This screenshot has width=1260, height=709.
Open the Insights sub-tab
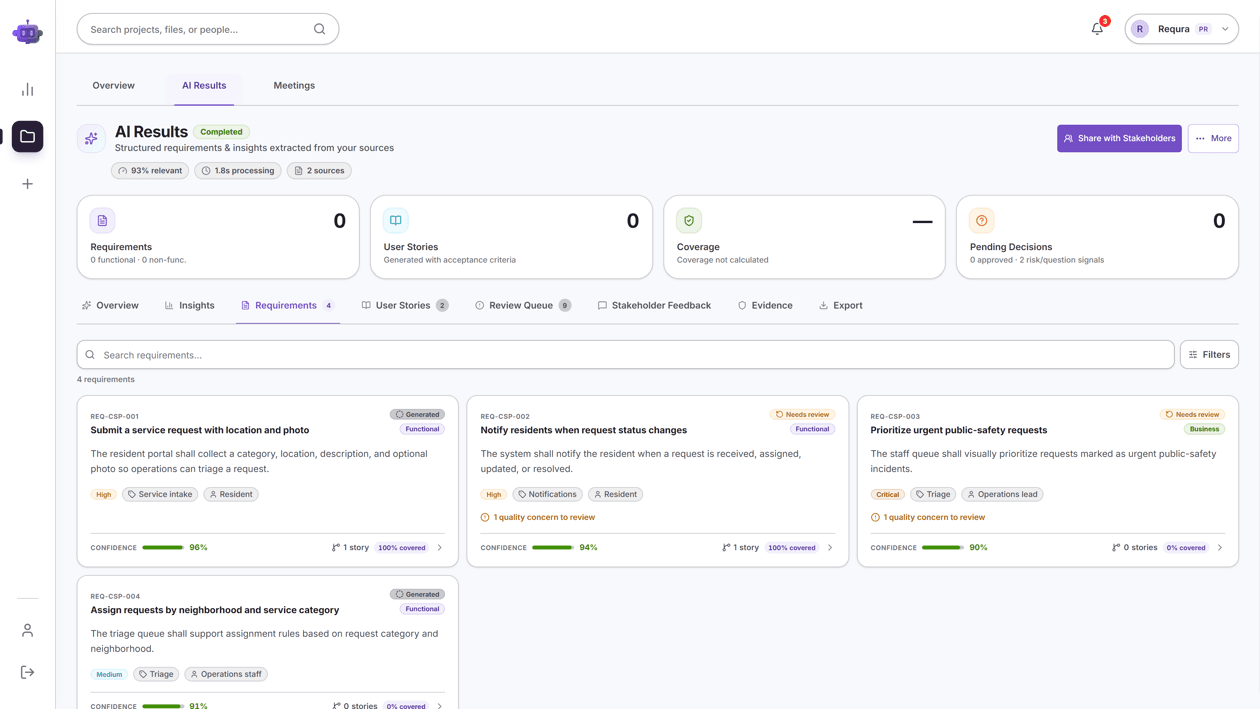[189, 306]
